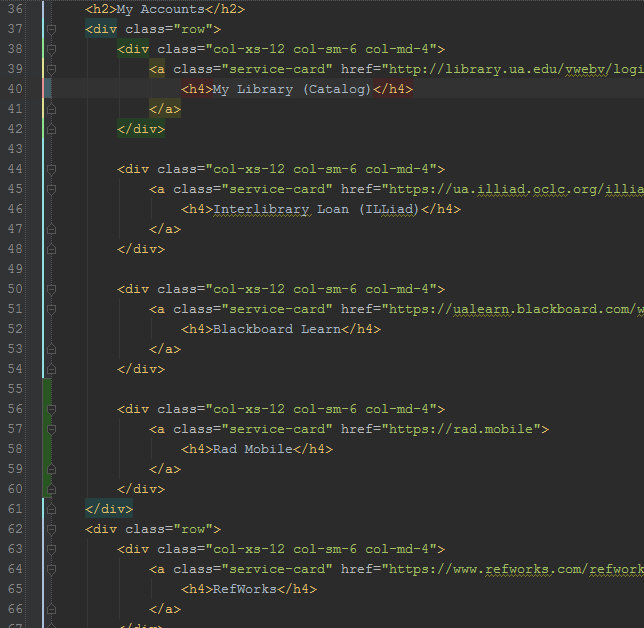The width and height of the screenshot is (644, 628).
Task: Click the ualearn.blackboard.com href URL
Action: (x=516, y=309)
